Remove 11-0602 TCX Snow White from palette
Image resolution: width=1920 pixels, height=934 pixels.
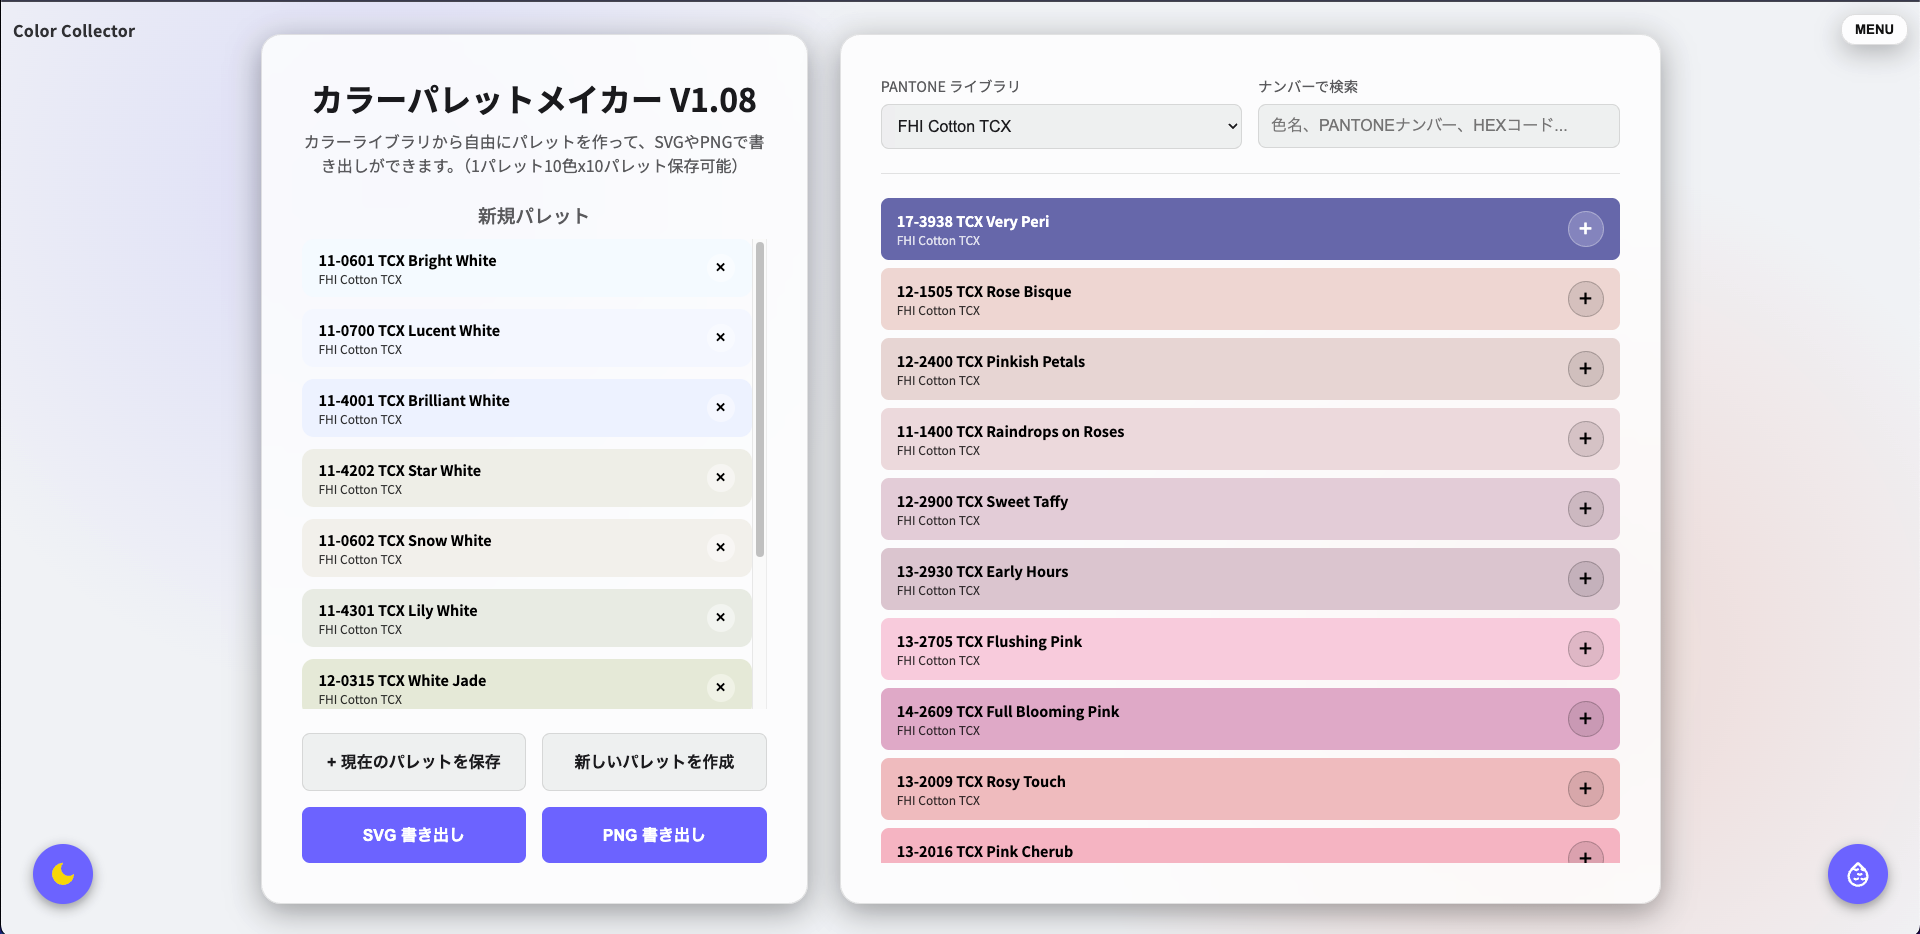click(x=720, y=548)
